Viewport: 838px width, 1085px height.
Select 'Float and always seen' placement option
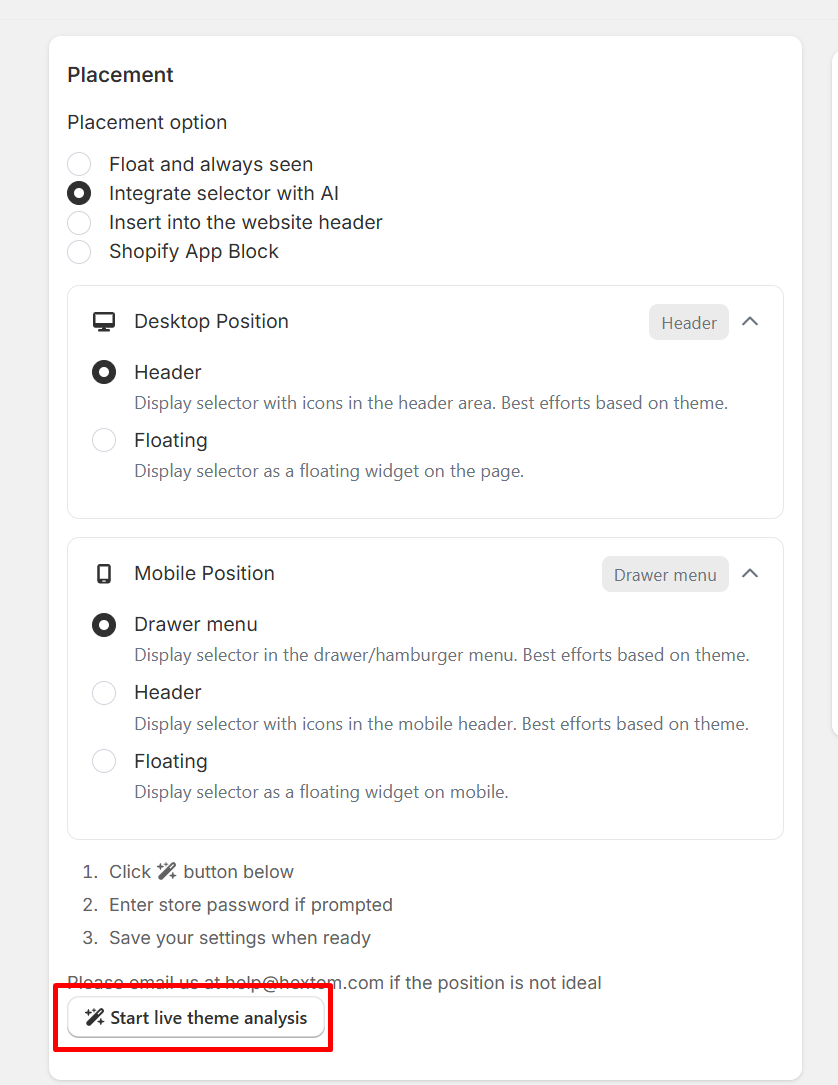point(79,164)
